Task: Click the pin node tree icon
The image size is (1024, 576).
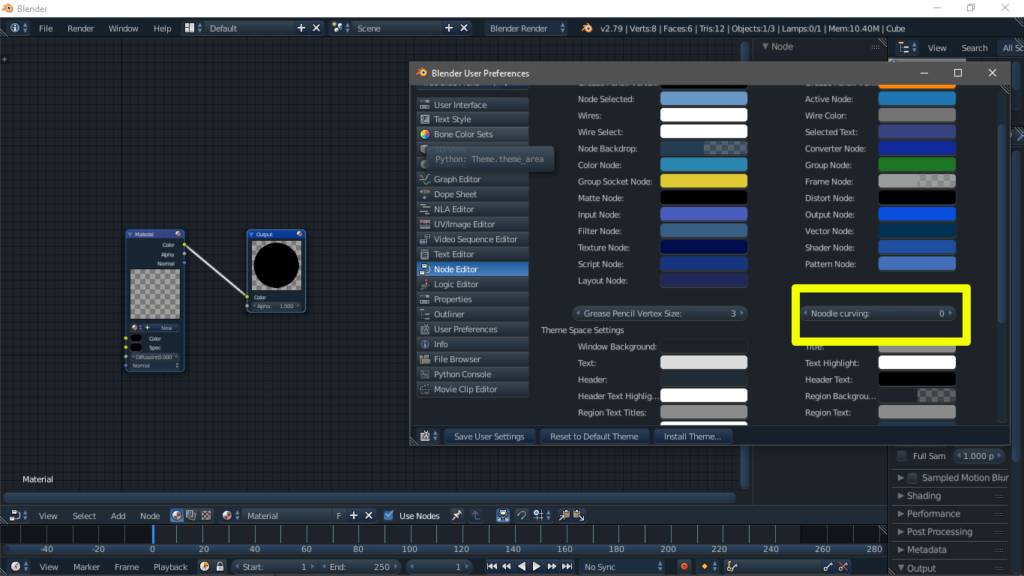Action: point(457,516)
